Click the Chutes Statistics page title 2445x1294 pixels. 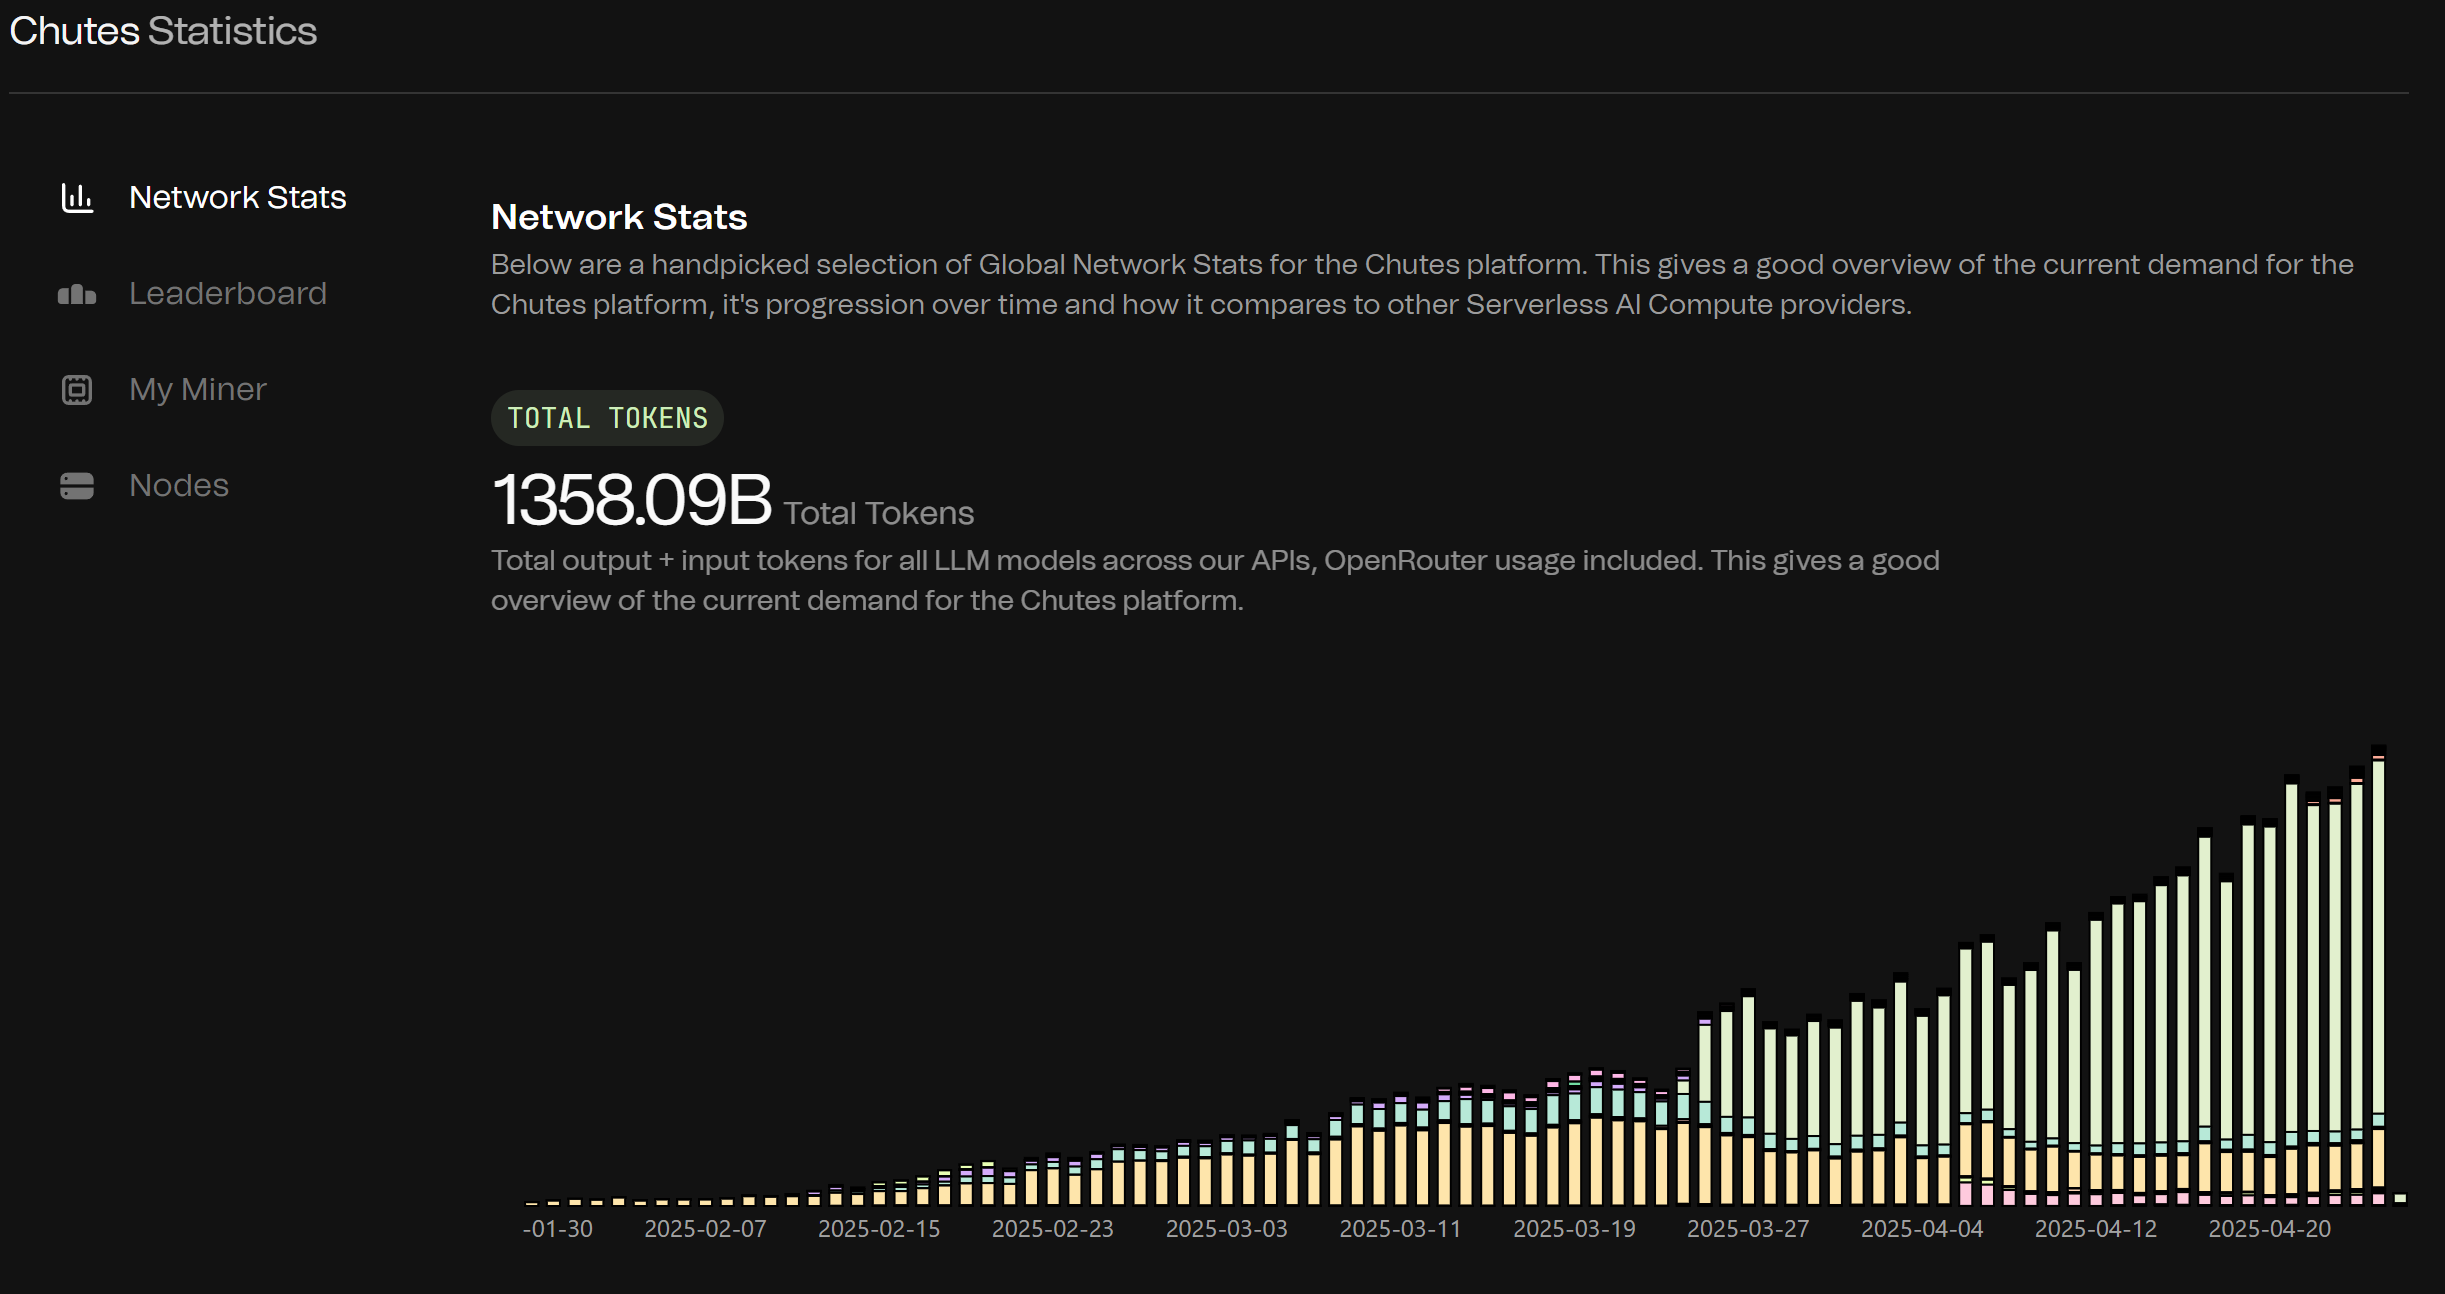click(x=163, y=31)
